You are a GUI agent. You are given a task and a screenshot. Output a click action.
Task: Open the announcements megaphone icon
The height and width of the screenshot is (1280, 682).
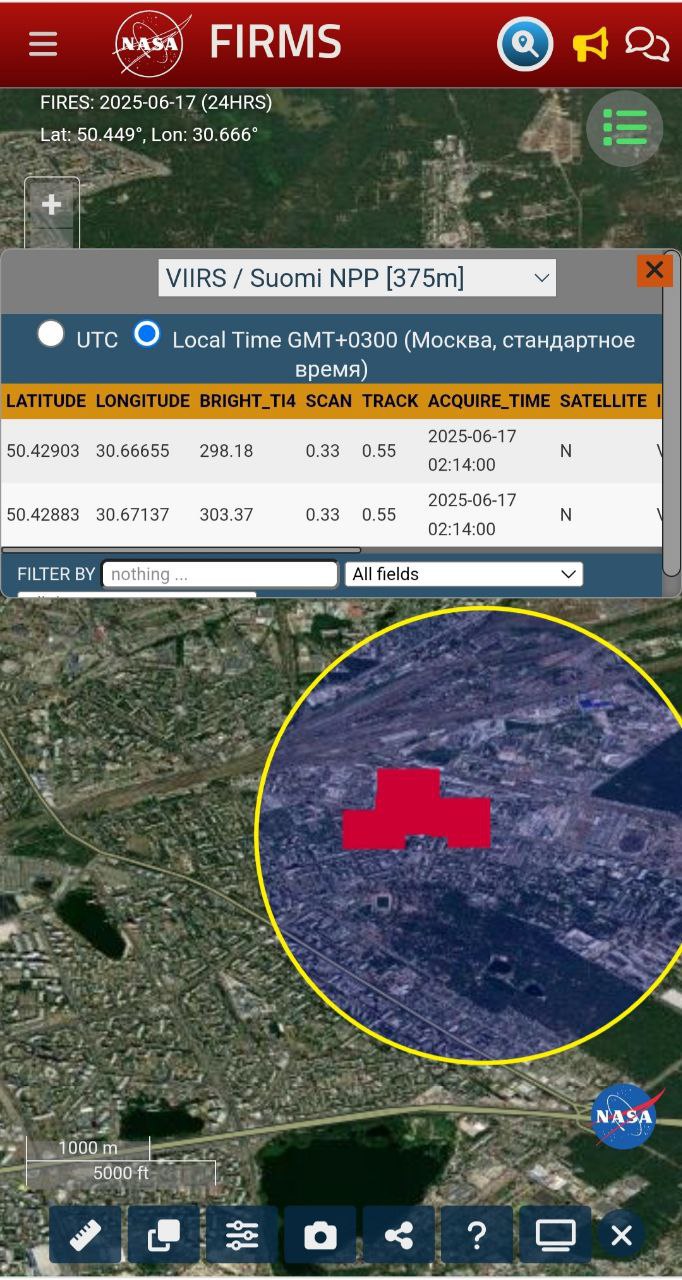click(590, 44)
